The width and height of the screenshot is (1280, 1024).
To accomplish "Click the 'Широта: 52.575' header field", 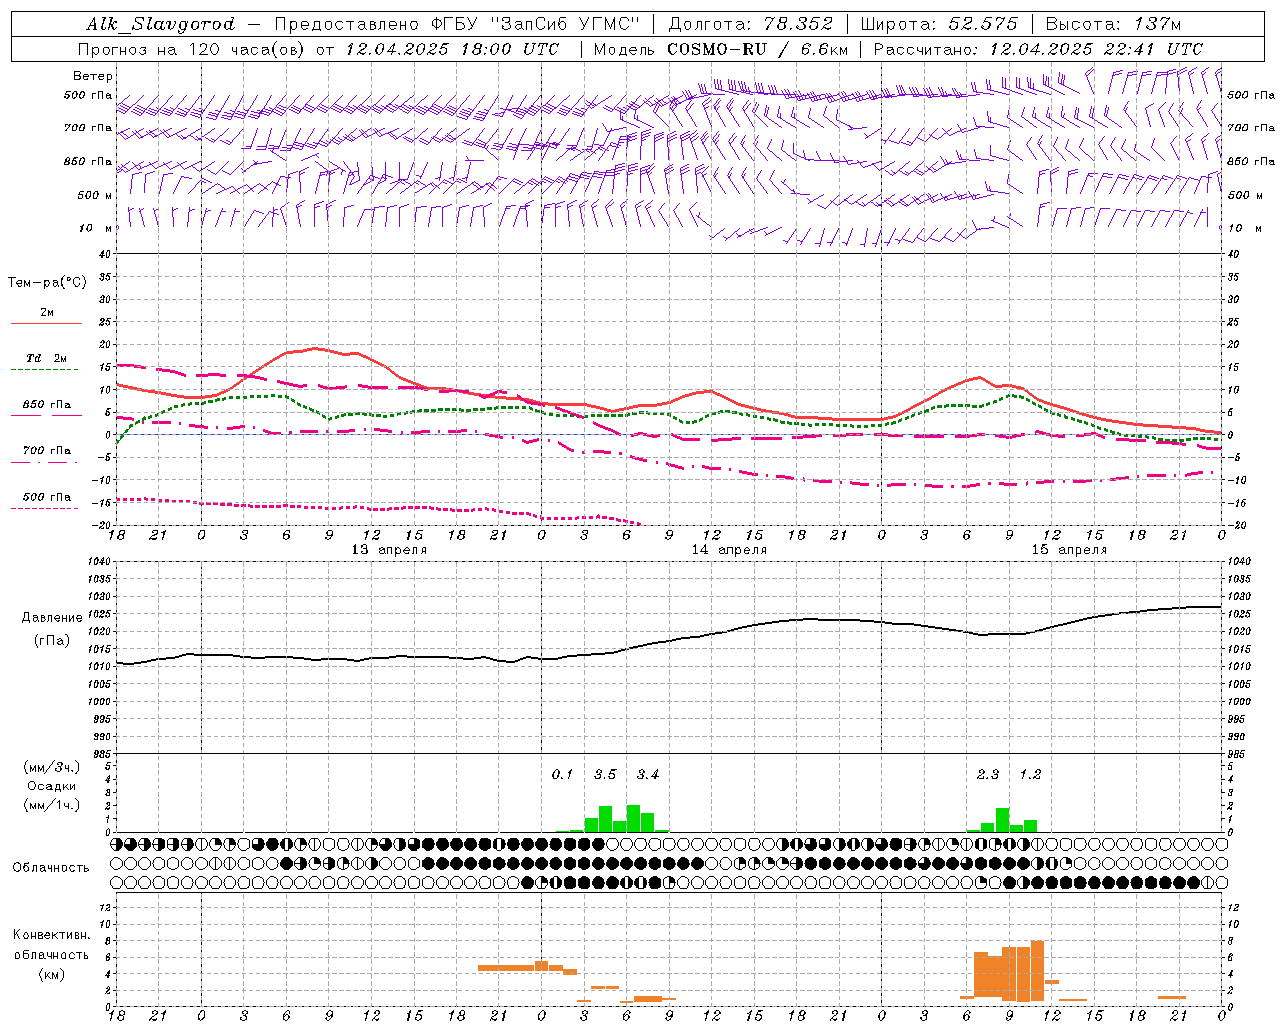I will [x=938, y=24].
